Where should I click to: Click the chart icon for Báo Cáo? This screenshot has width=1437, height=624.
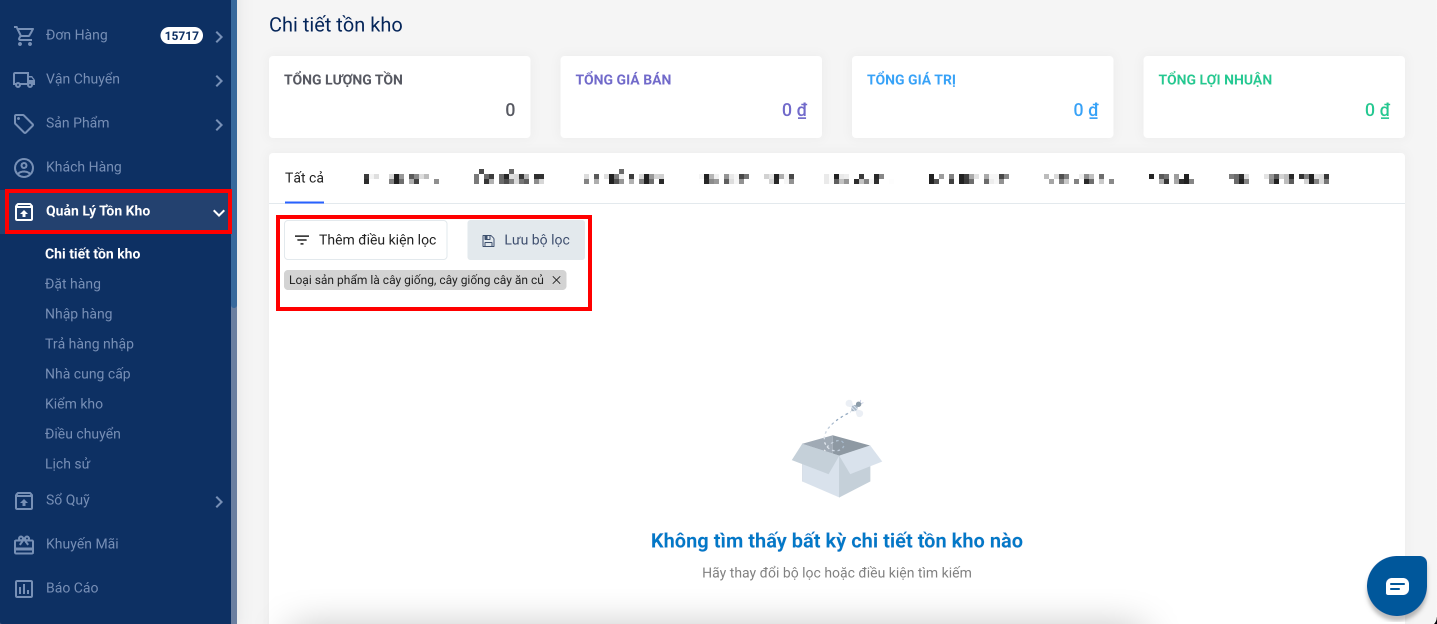24,589
